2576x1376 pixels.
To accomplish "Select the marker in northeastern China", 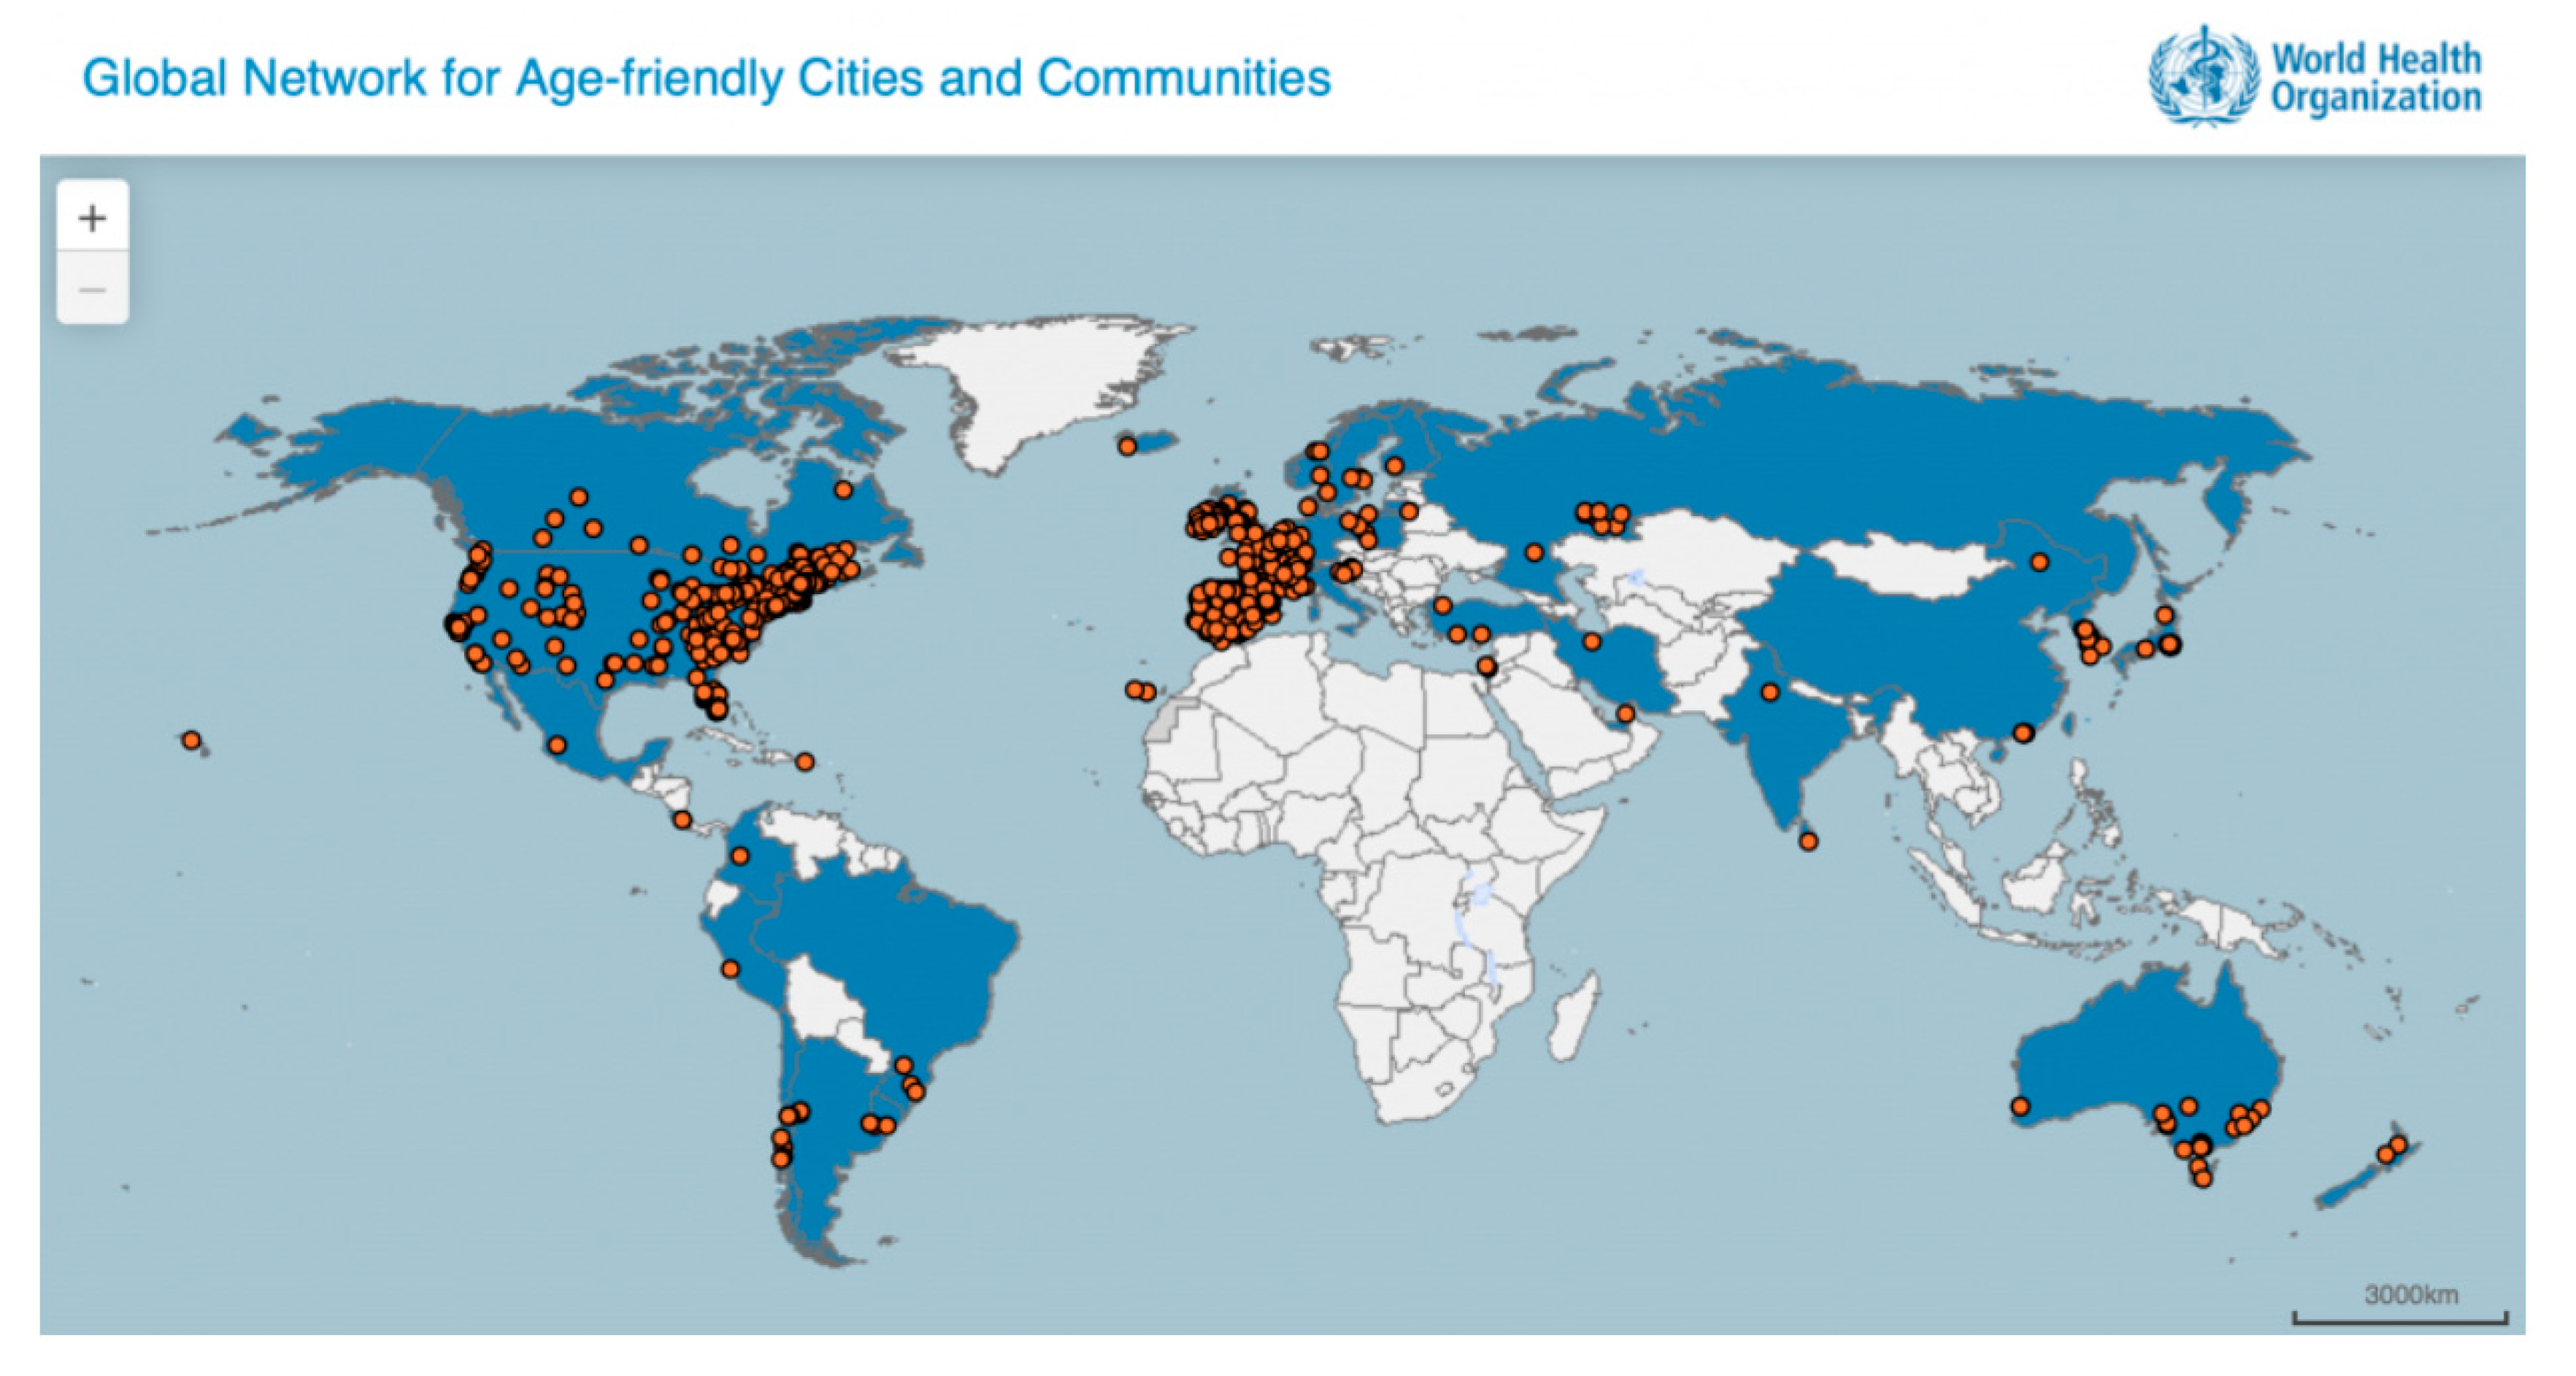I will (2039, 562).
